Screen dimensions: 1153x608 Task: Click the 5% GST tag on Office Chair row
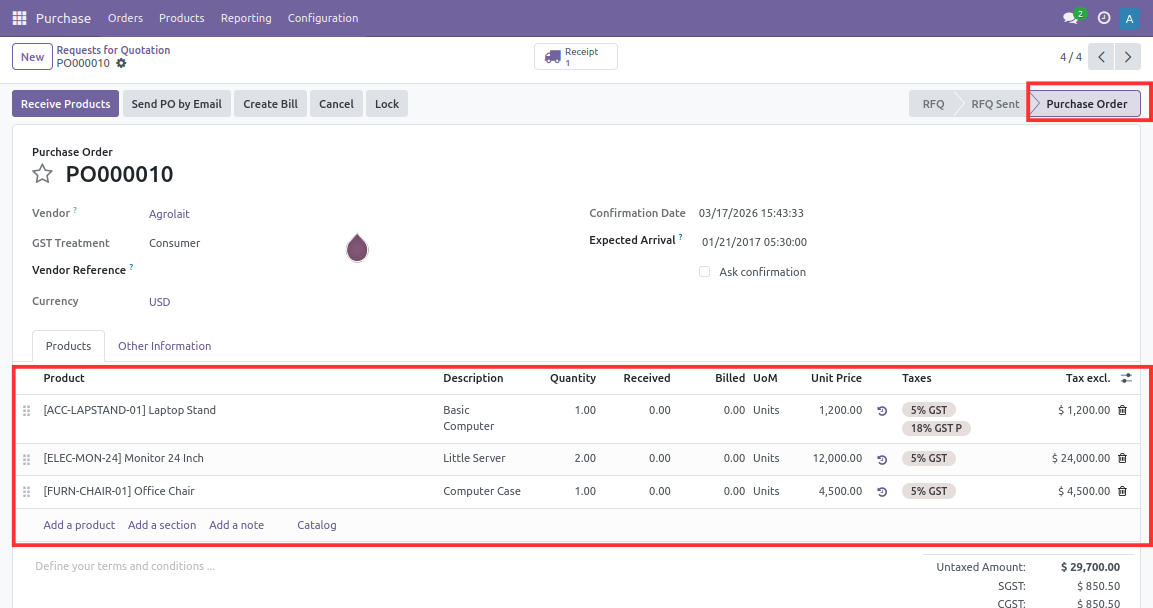point(929,491)
